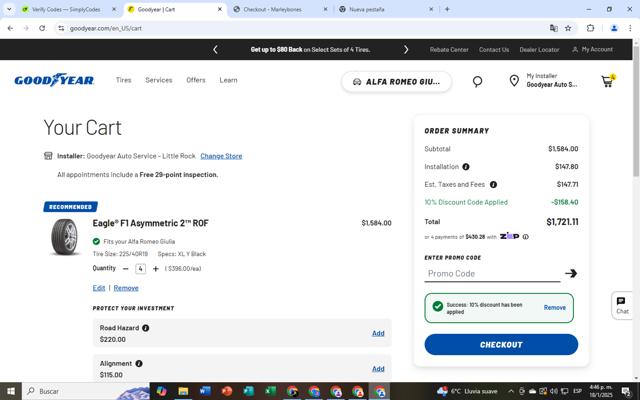Add Alignment service
This screenshot has width=640, height=400.
378,369
